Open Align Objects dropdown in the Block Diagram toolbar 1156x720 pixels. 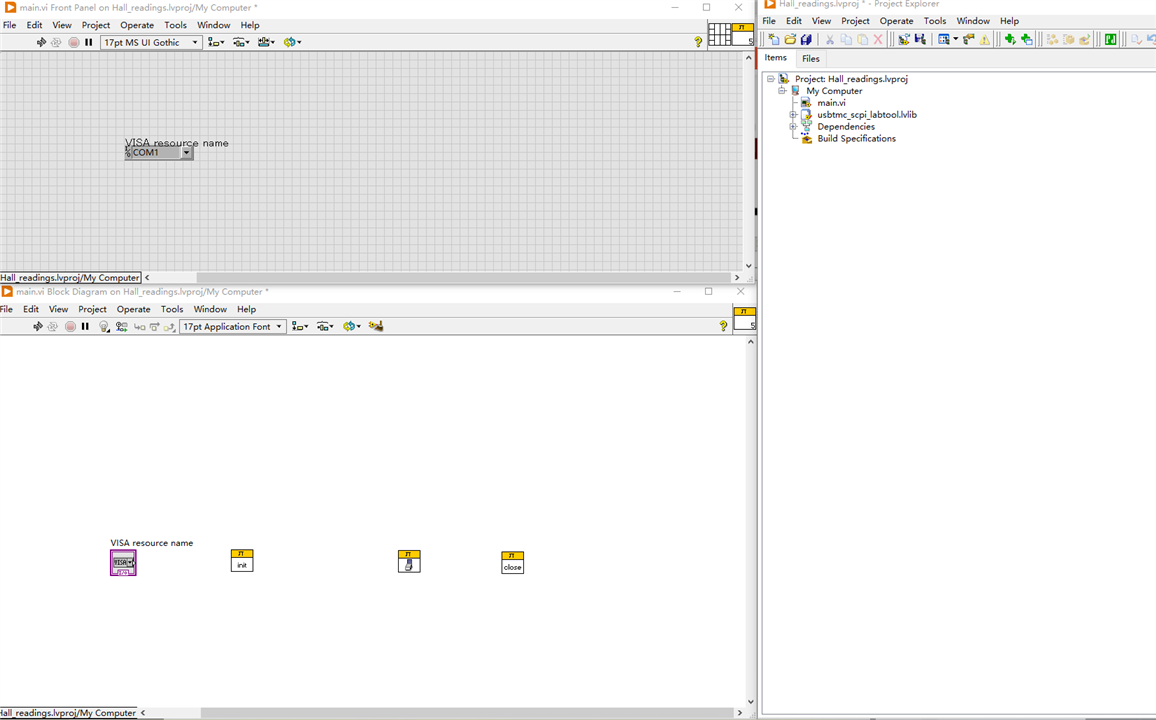coord(299,326)
